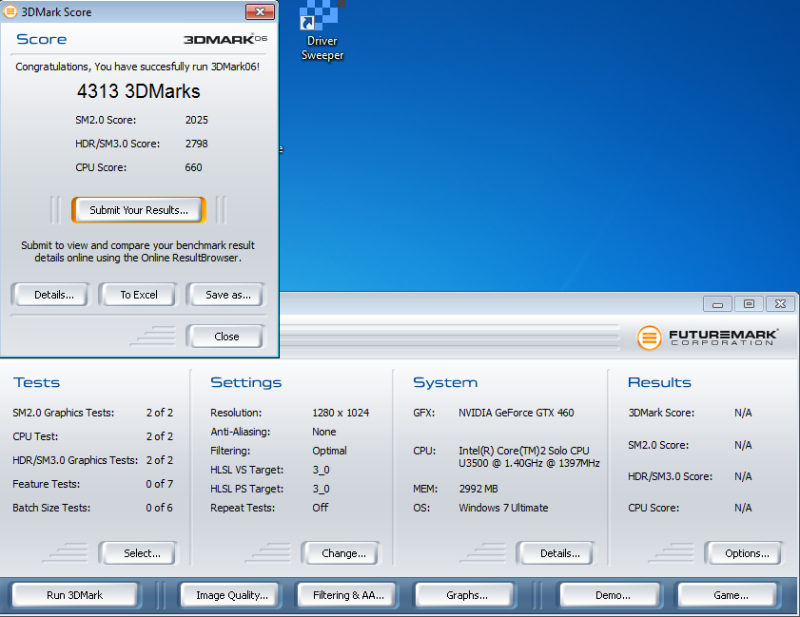The image size is (800, 617).
Task: Click Repeat Tests value 'Off'
Action: [x=320, y=508]
